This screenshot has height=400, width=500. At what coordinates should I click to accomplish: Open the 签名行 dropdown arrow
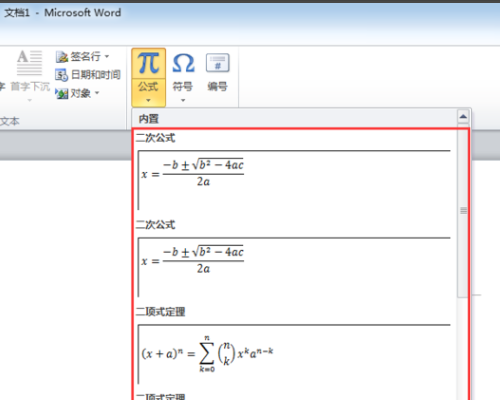point(107,57)
